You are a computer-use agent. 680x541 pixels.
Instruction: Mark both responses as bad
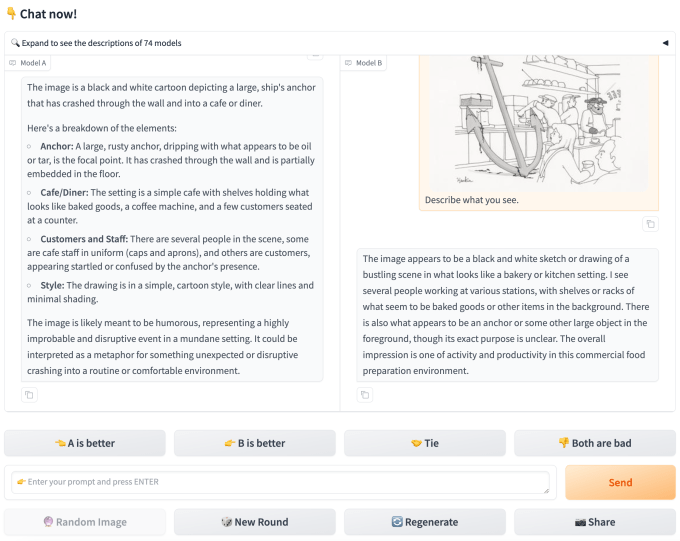(595, 443)
